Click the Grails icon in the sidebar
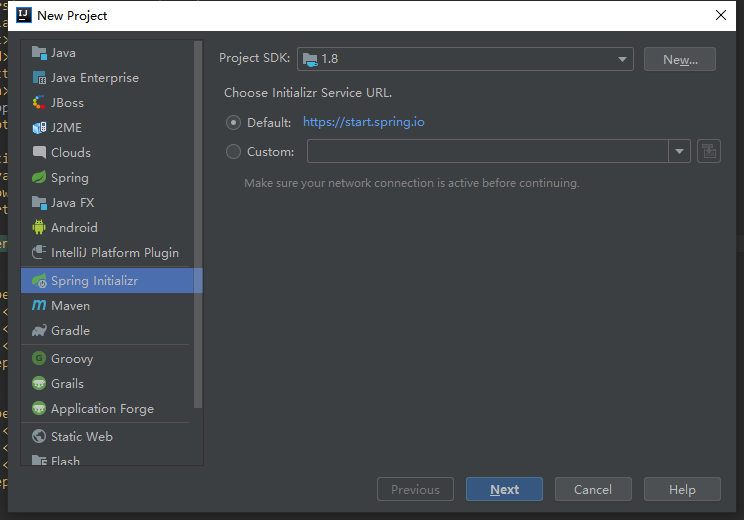Image resolution: width=744 pixels, height=520 pixels. click(40, 384)
